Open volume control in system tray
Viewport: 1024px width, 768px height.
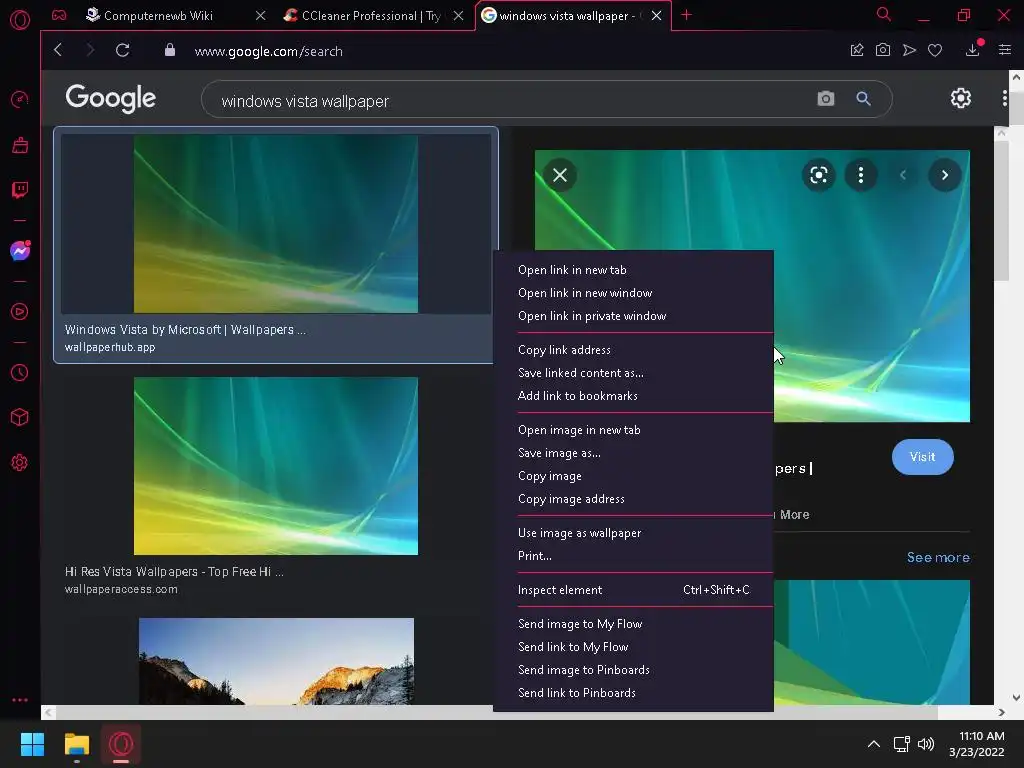click(x=926, y=744)
